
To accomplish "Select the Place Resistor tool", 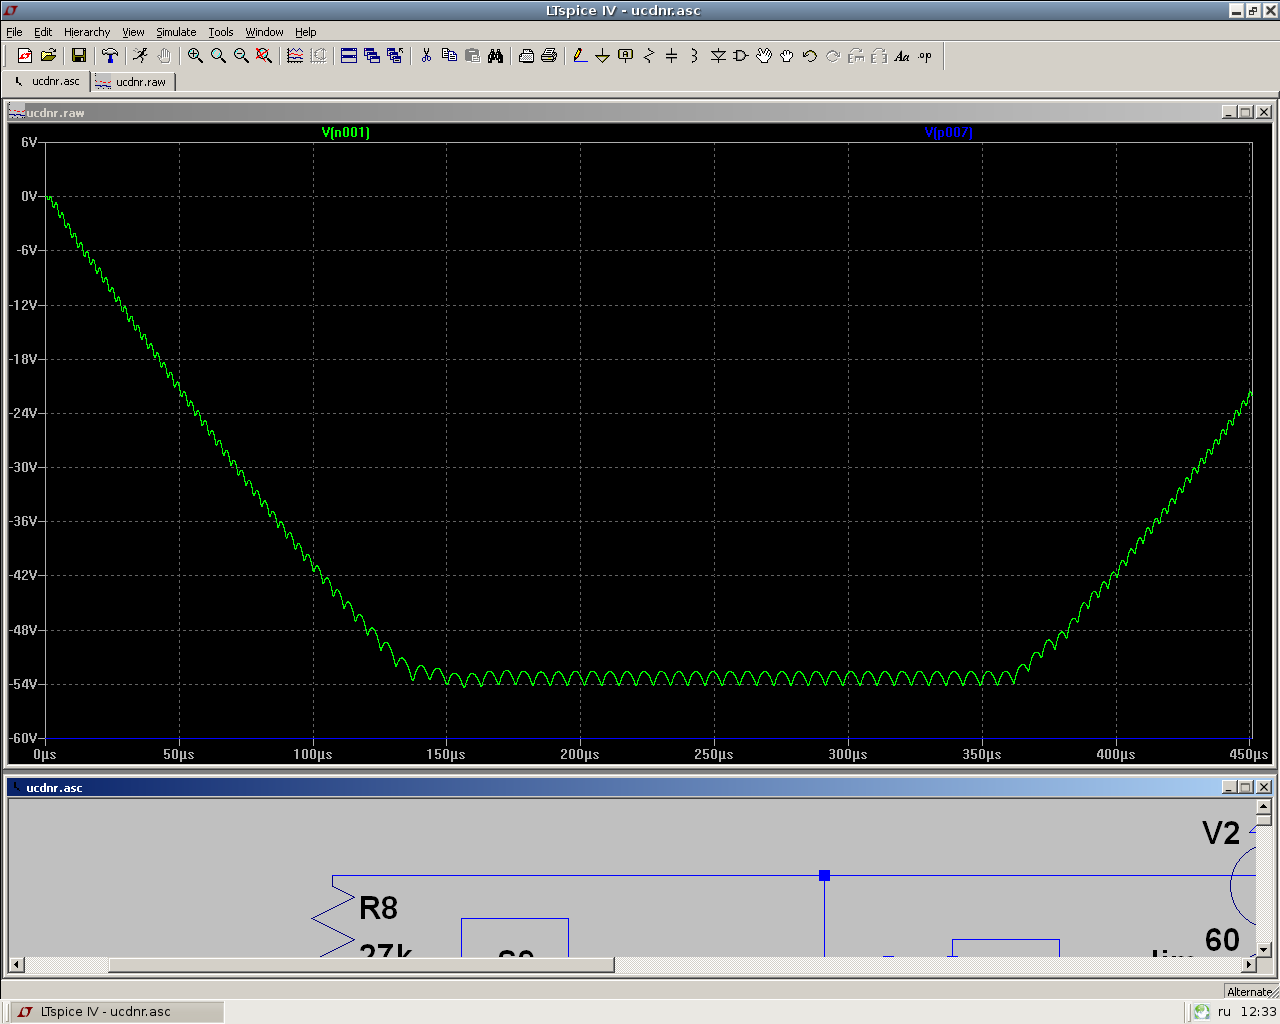I will 649,56.
